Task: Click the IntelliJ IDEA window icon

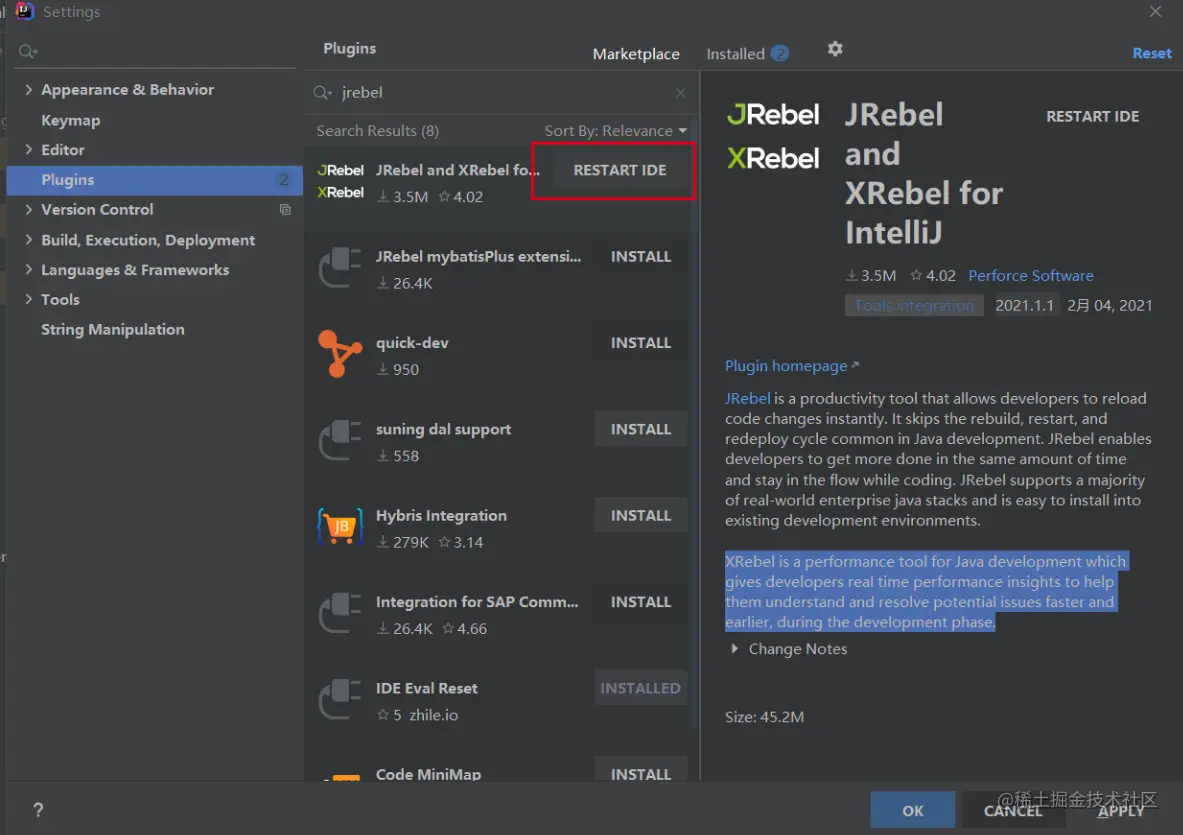Action: click(x=25, y=11)
